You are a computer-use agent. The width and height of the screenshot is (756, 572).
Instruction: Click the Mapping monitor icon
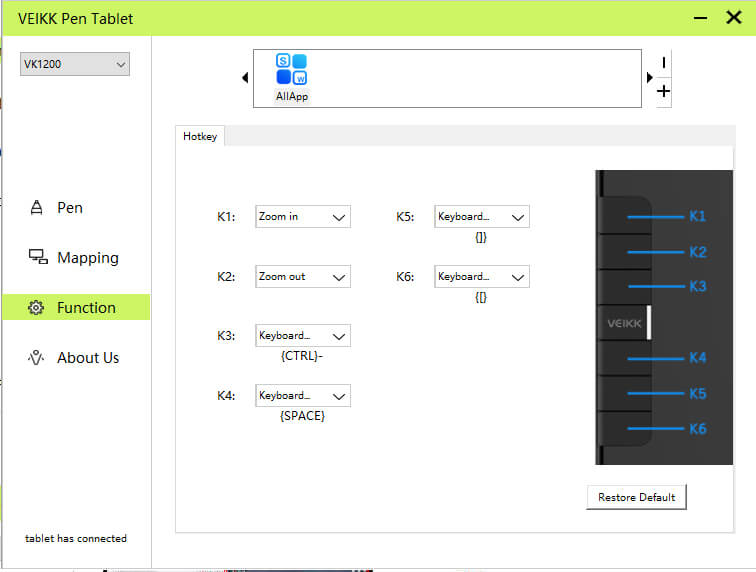tap(37, 258)
